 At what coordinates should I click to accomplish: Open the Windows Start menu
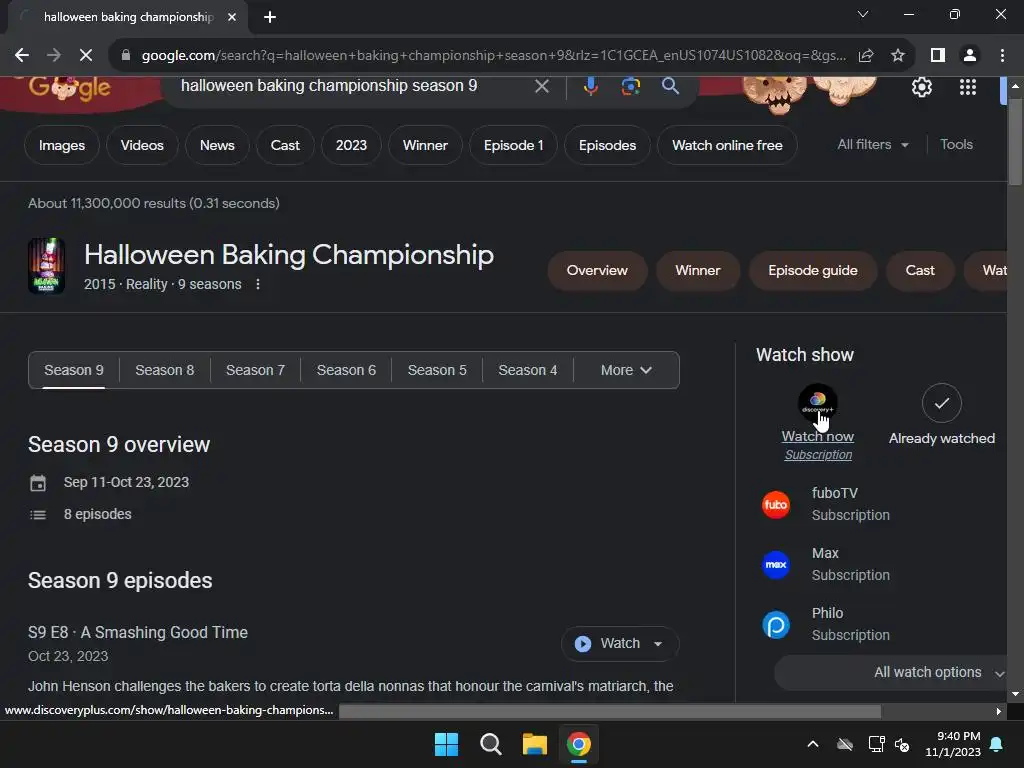(447, 744)
